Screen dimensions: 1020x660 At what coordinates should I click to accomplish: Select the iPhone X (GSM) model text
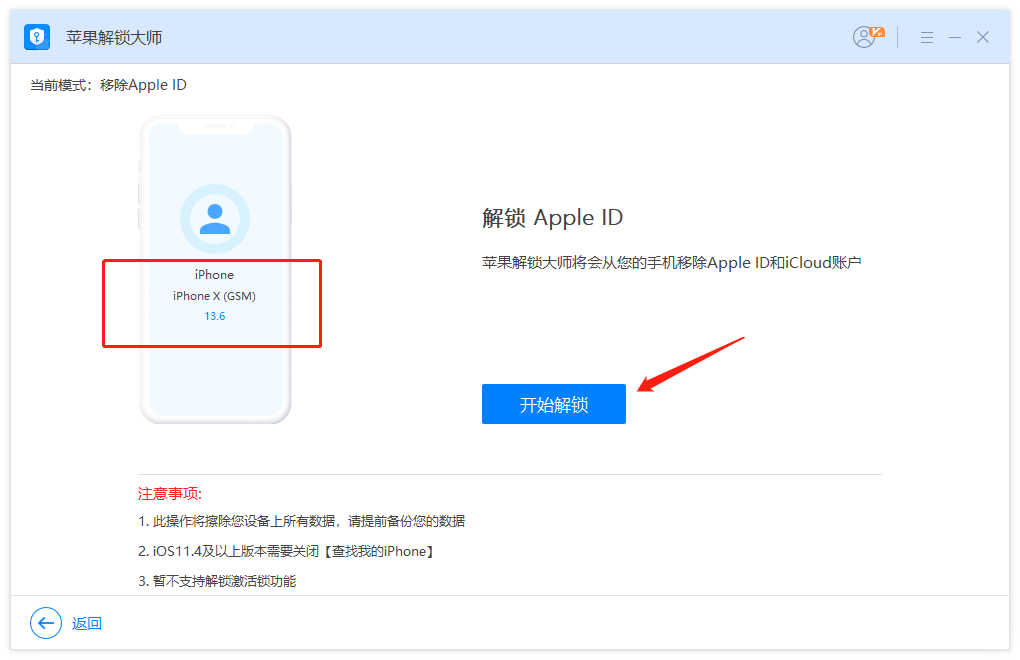coord(214,296)
